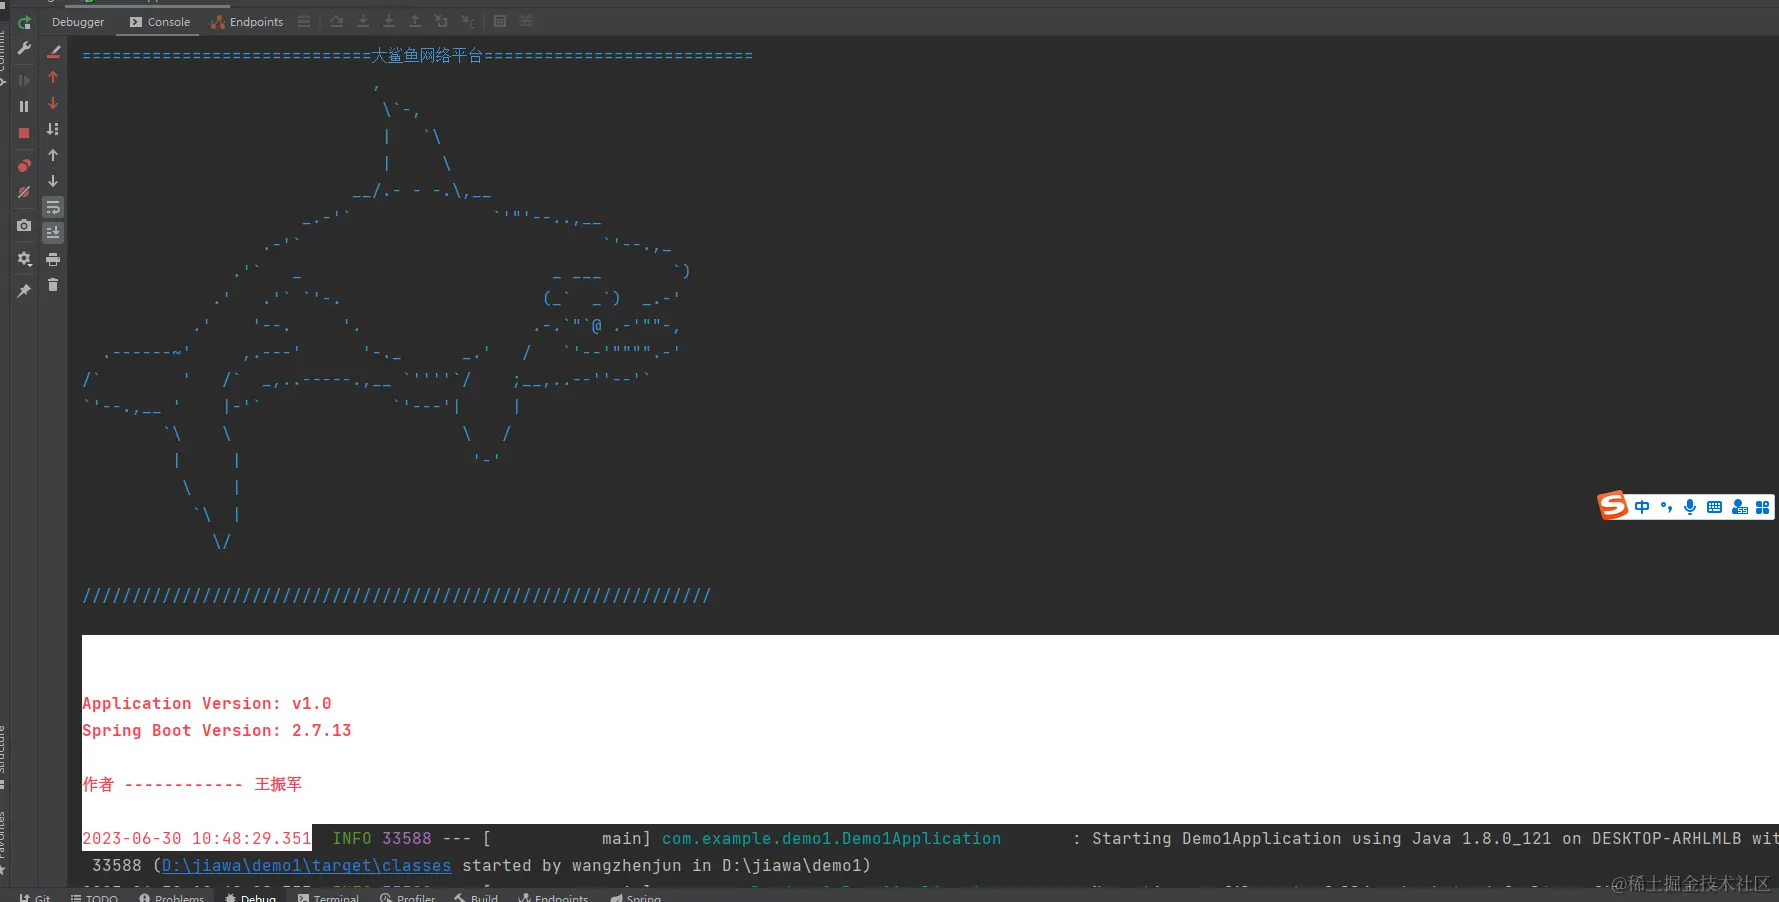Pin the debug tab

[24, 290]
